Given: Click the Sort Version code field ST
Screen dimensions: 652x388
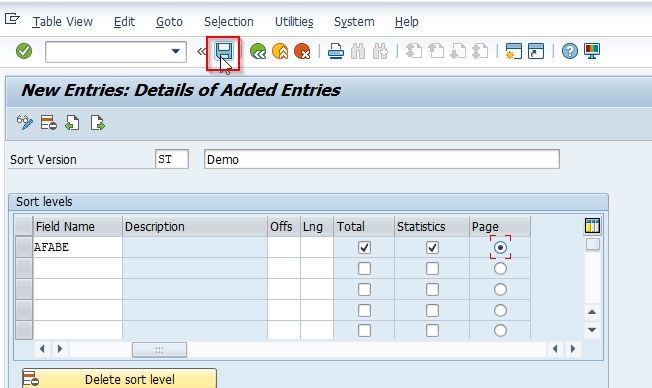Looking at the screenshot, I should coord(172,159).
